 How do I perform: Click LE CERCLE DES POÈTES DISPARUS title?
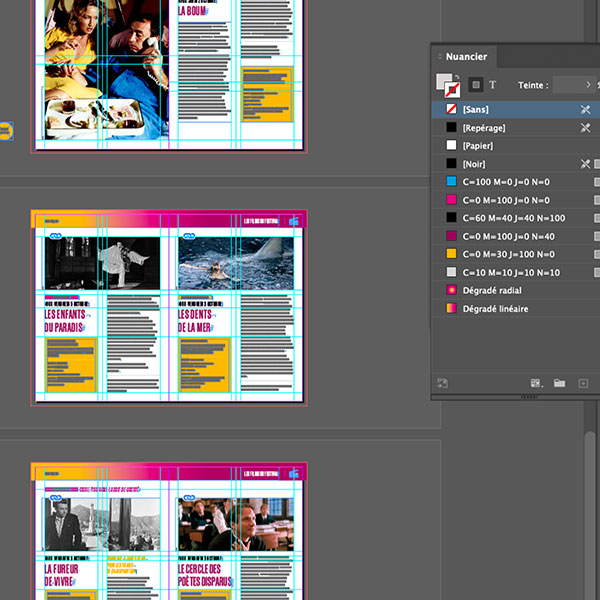pos(205,575)
